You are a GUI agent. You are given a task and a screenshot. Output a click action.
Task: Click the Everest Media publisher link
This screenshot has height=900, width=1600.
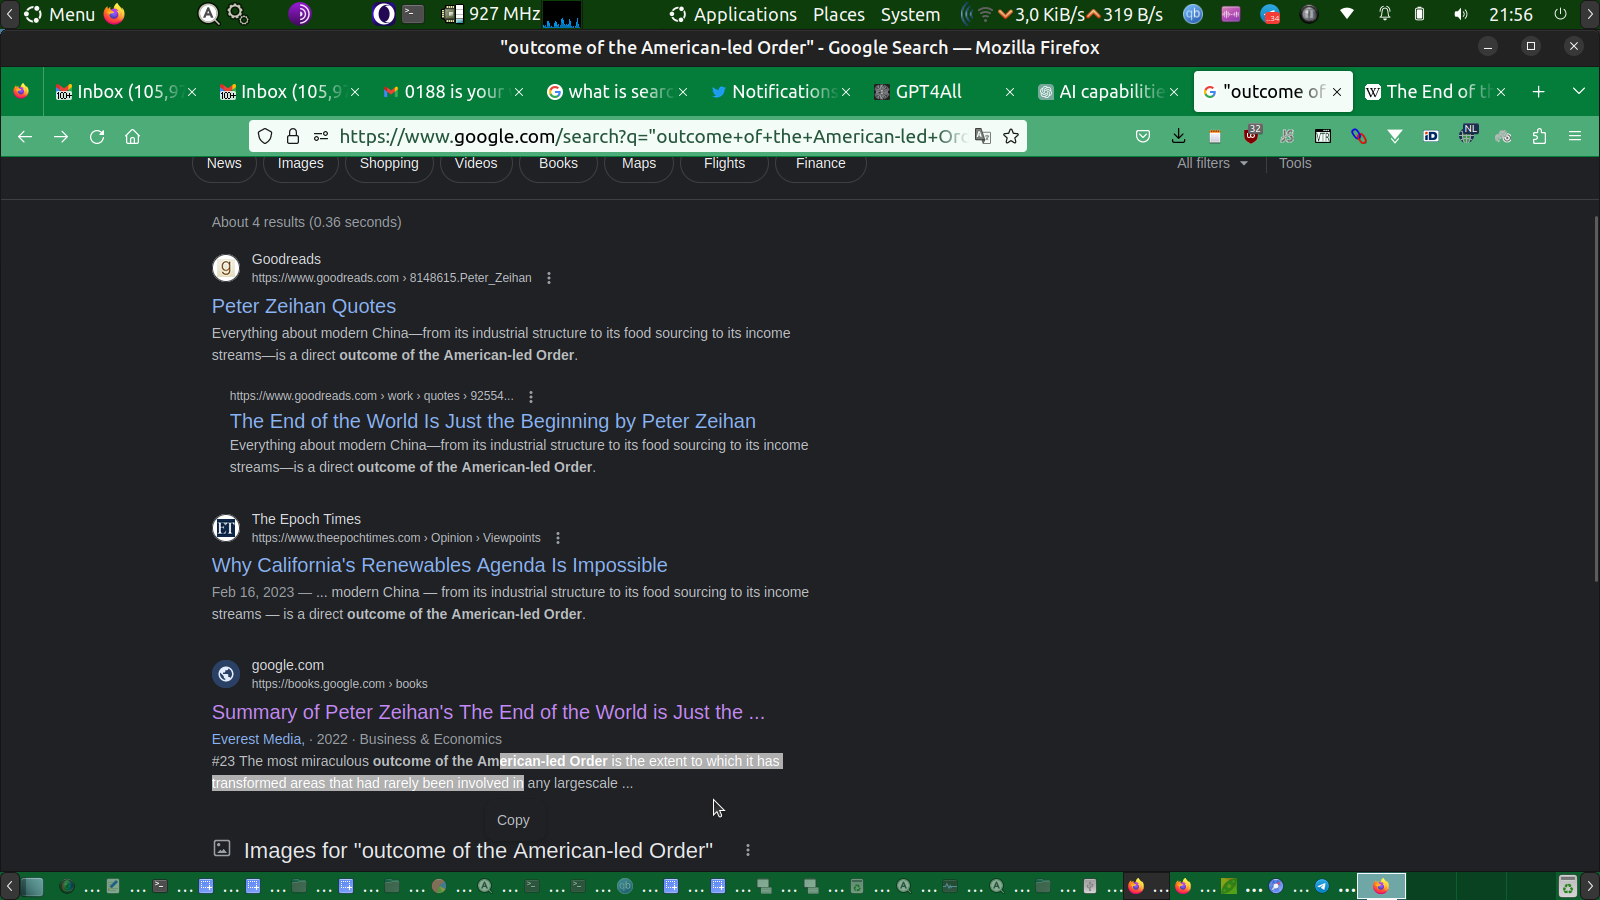pyautogui.click(x=257, y=739)
